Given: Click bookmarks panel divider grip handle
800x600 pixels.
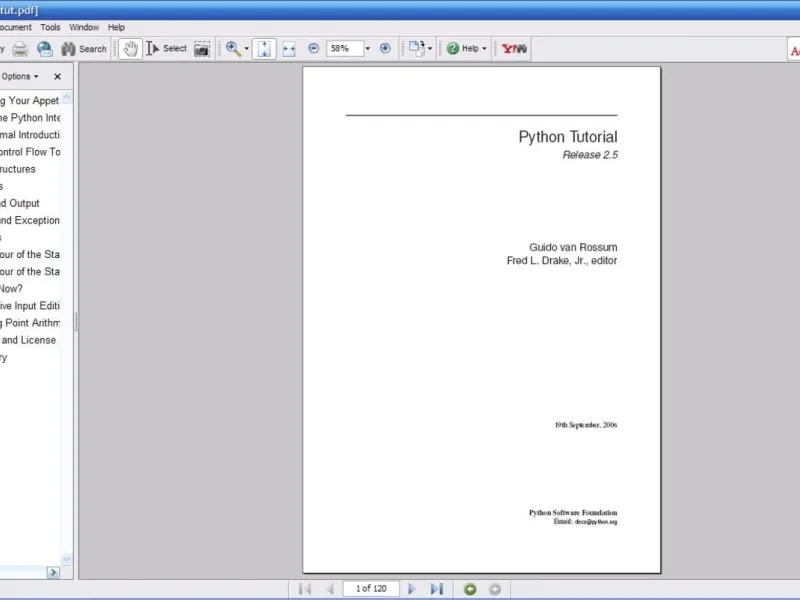Looking at the screenshot, I should [76, 321].
